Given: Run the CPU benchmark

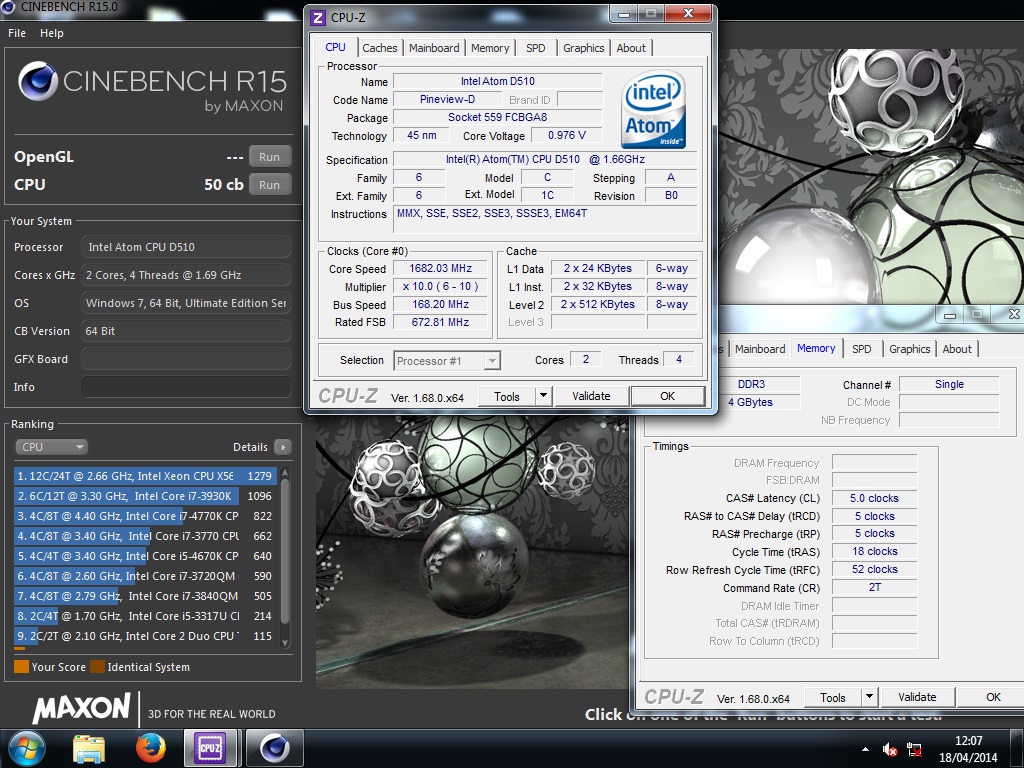Looking at the screenshot, I should tap(269, 185).
